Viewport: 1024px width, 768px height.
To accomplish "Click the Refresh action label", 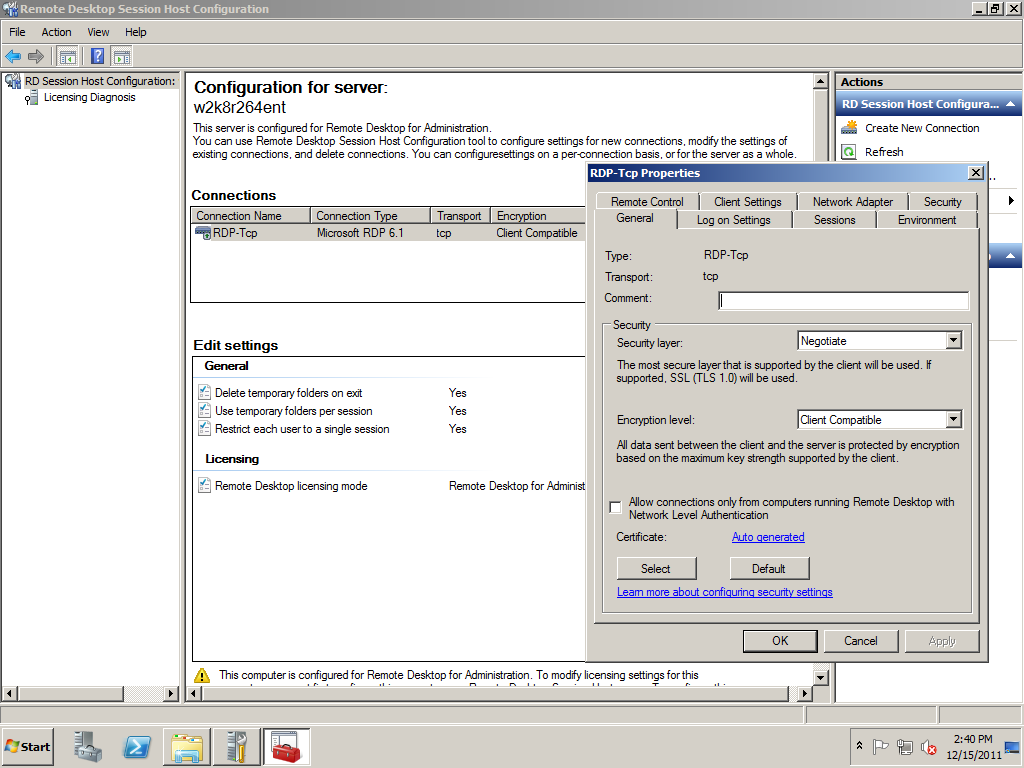I will [x=884, y=152].
